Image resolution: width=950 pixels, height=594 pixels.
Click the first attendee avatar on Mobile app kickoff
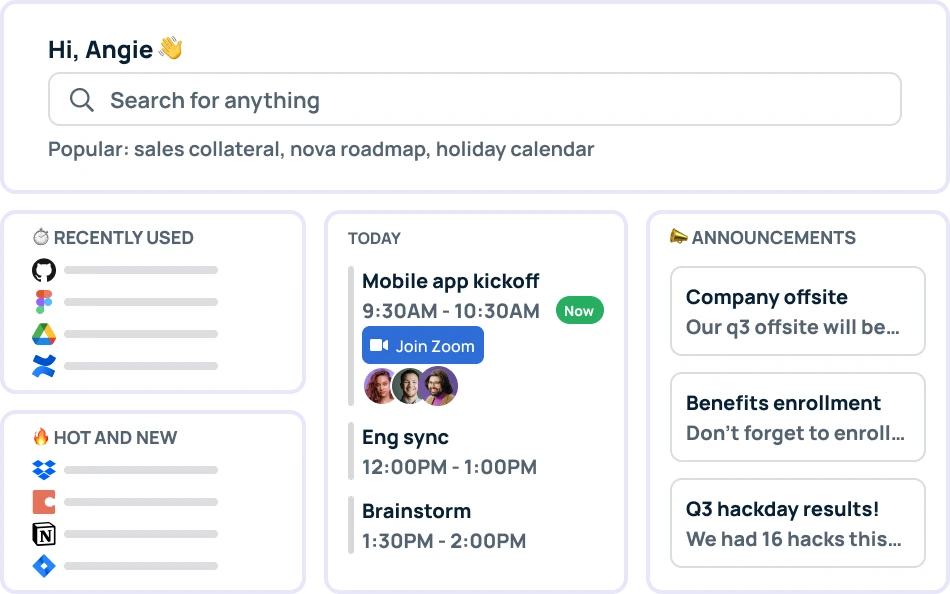(x=381, y=387)
